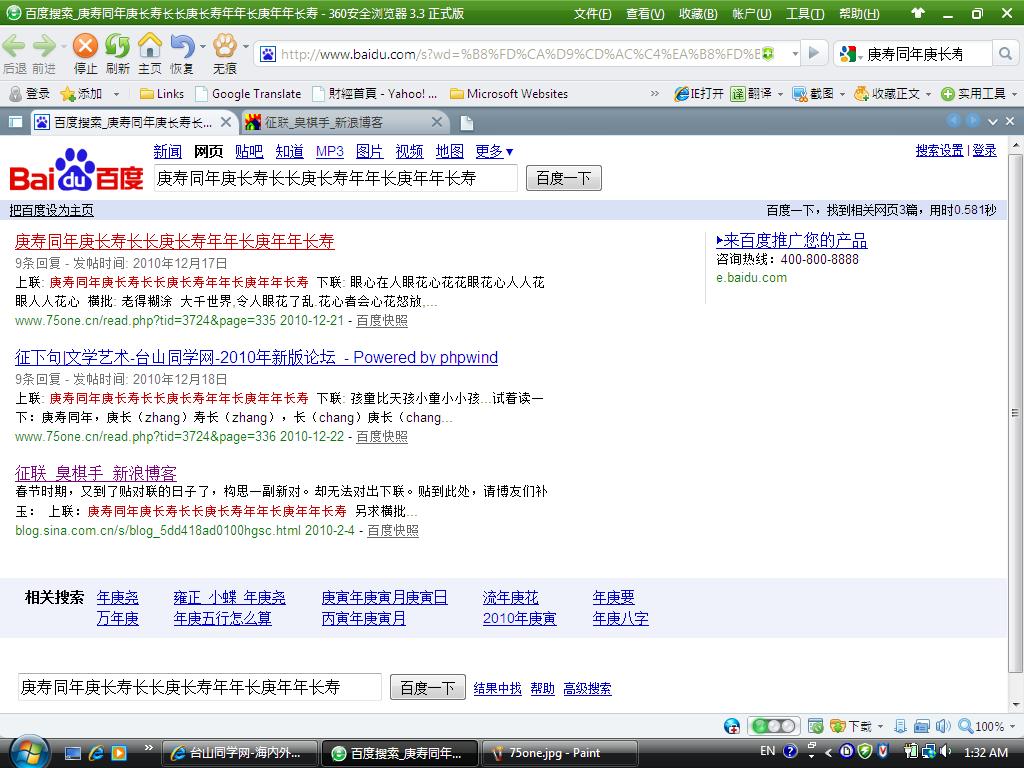The height and width of the screenshot is (768, 1024).
Task: Expand the hidden favorites chevron
Action: 655,94
